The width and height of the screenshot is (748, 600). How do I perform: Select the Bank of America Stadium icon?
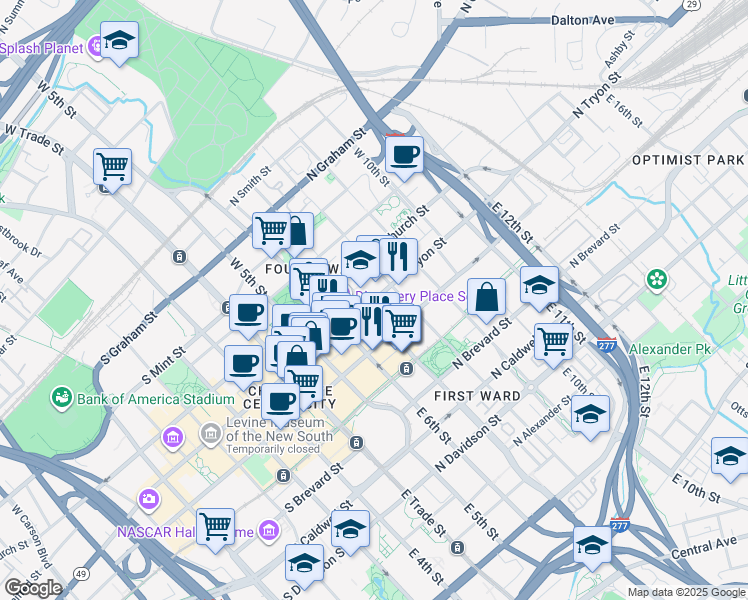pyautogui.click(x=62, y=398)
